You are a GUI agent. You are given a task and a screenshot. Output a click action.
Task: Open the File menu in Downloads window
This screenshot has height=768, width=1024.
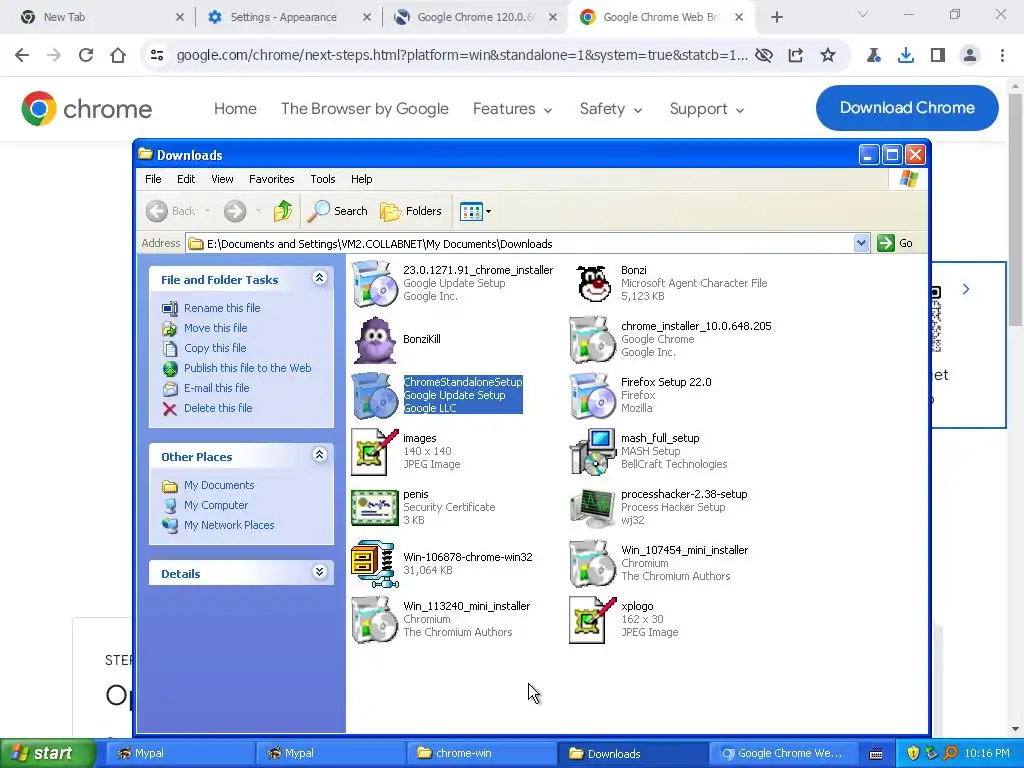tap(153, 179)
